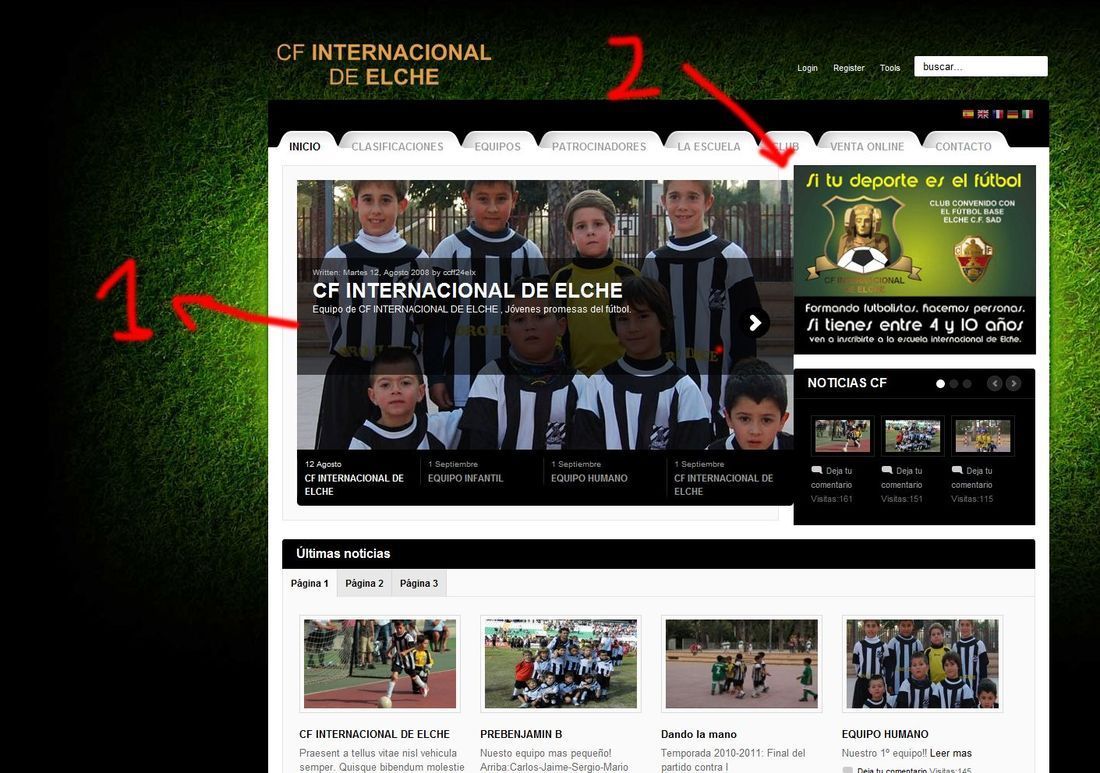Switch to Página 2 tab
Screen dimensions: 1100x773
click(364, 583)
